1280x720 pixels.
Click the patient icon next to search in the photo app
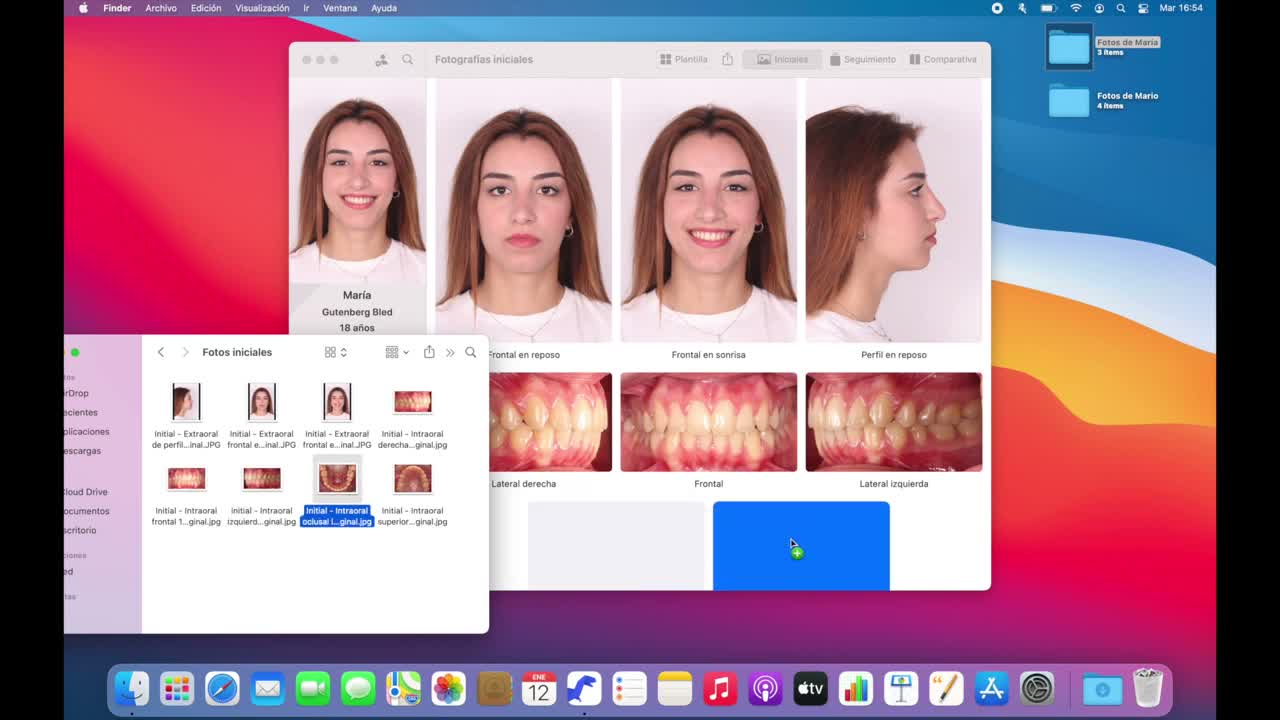tap(381, 60)
